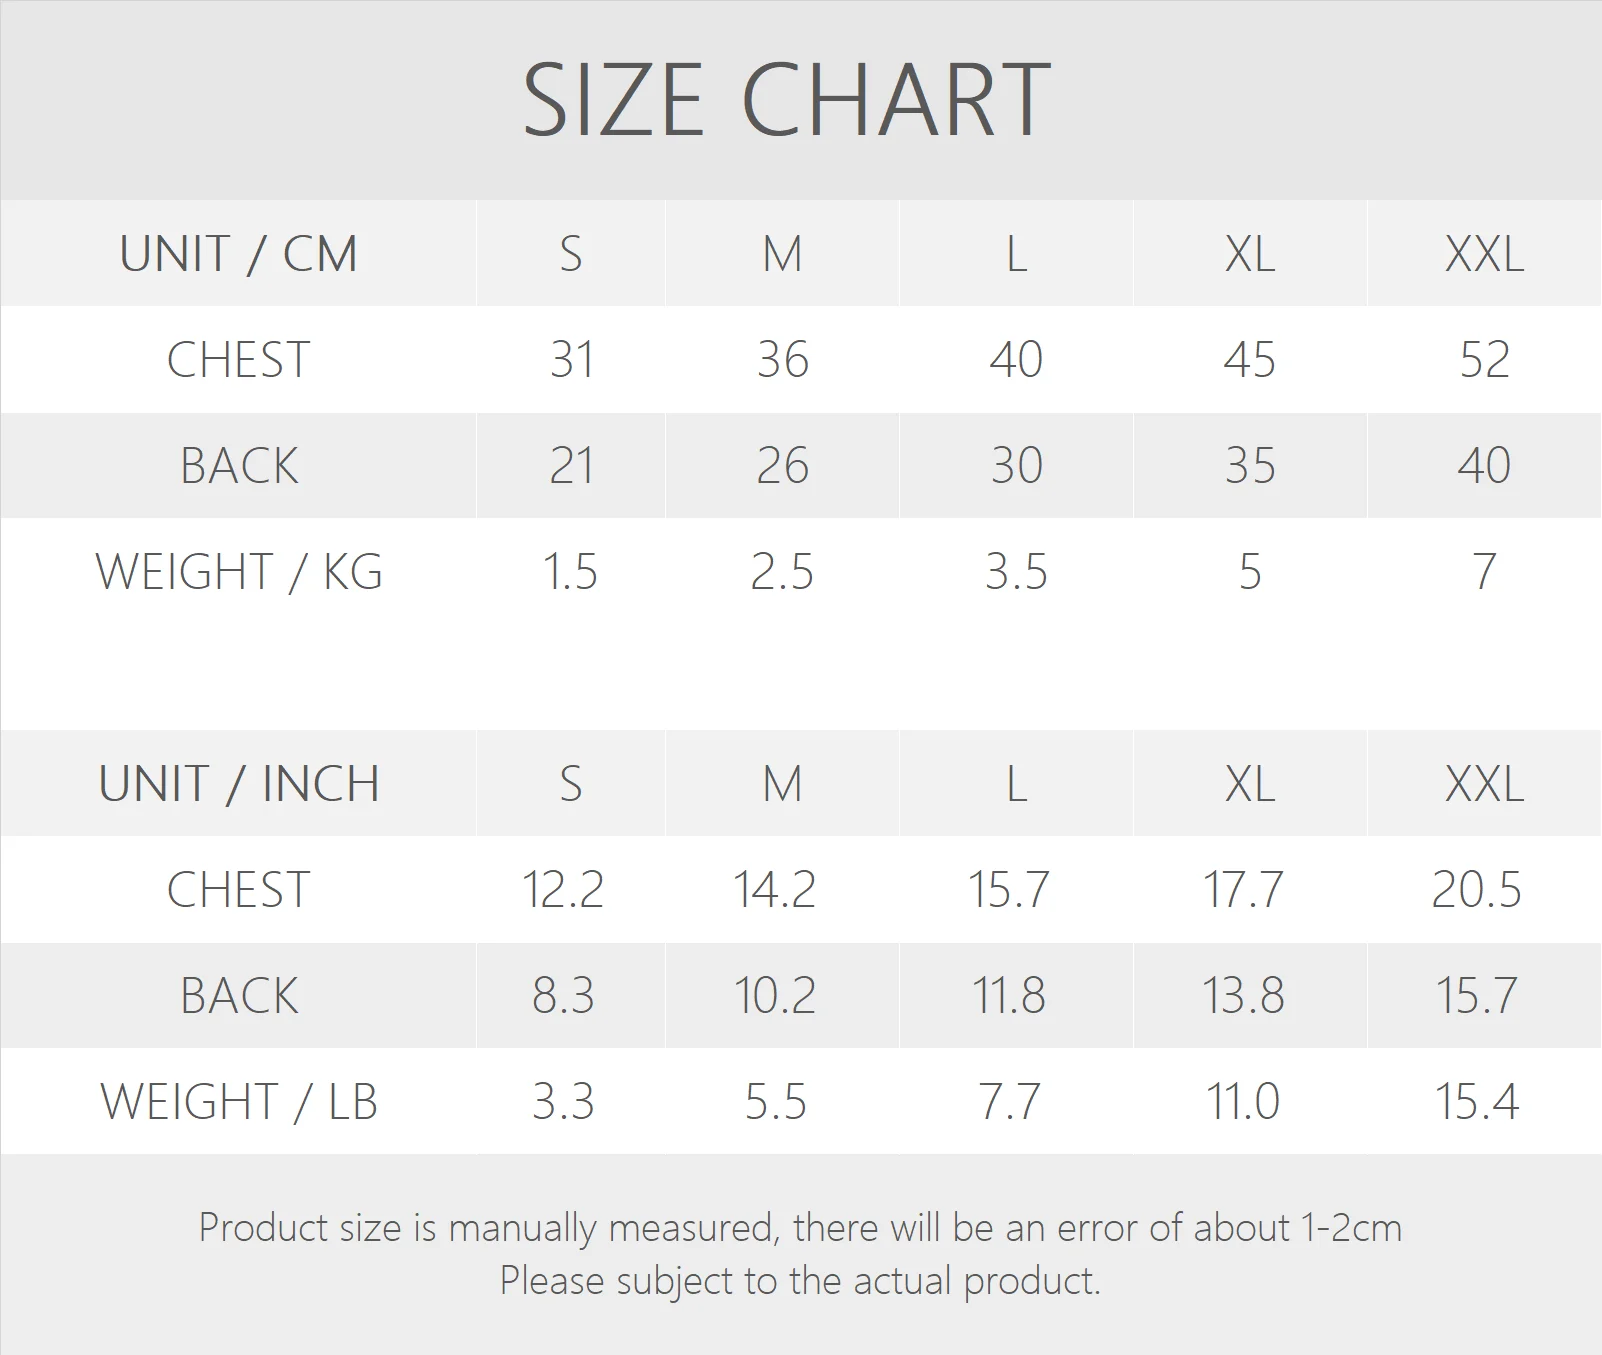Screen dimensions: 1602x1355
Task: Select back value 35 for size XL
Action: tap(1250, 466)
